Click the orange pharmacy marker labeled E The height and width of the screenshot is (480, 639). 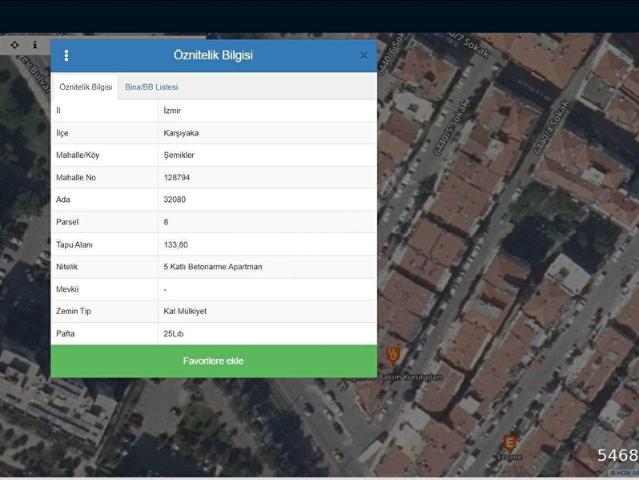511,442
